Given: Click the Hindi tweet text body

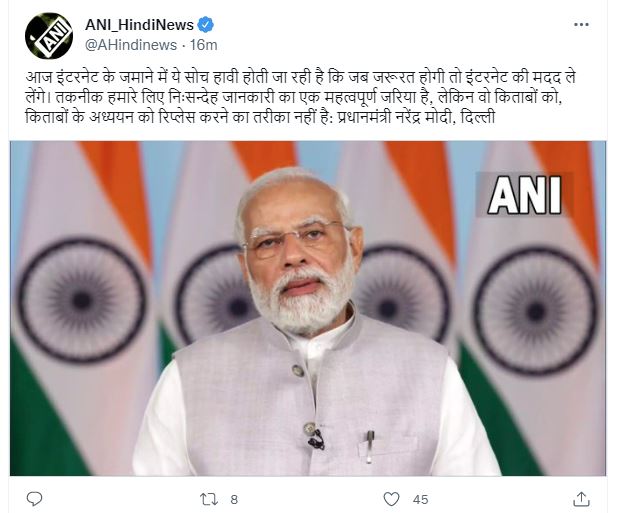Looking at the screenshot, I should click(300, 97).
